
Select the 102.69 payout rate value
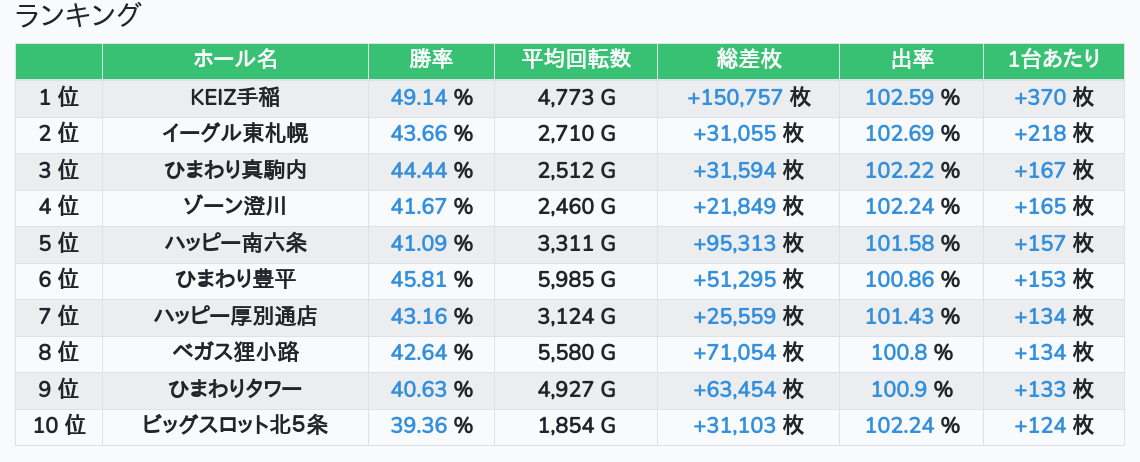(x=899, y=134)
